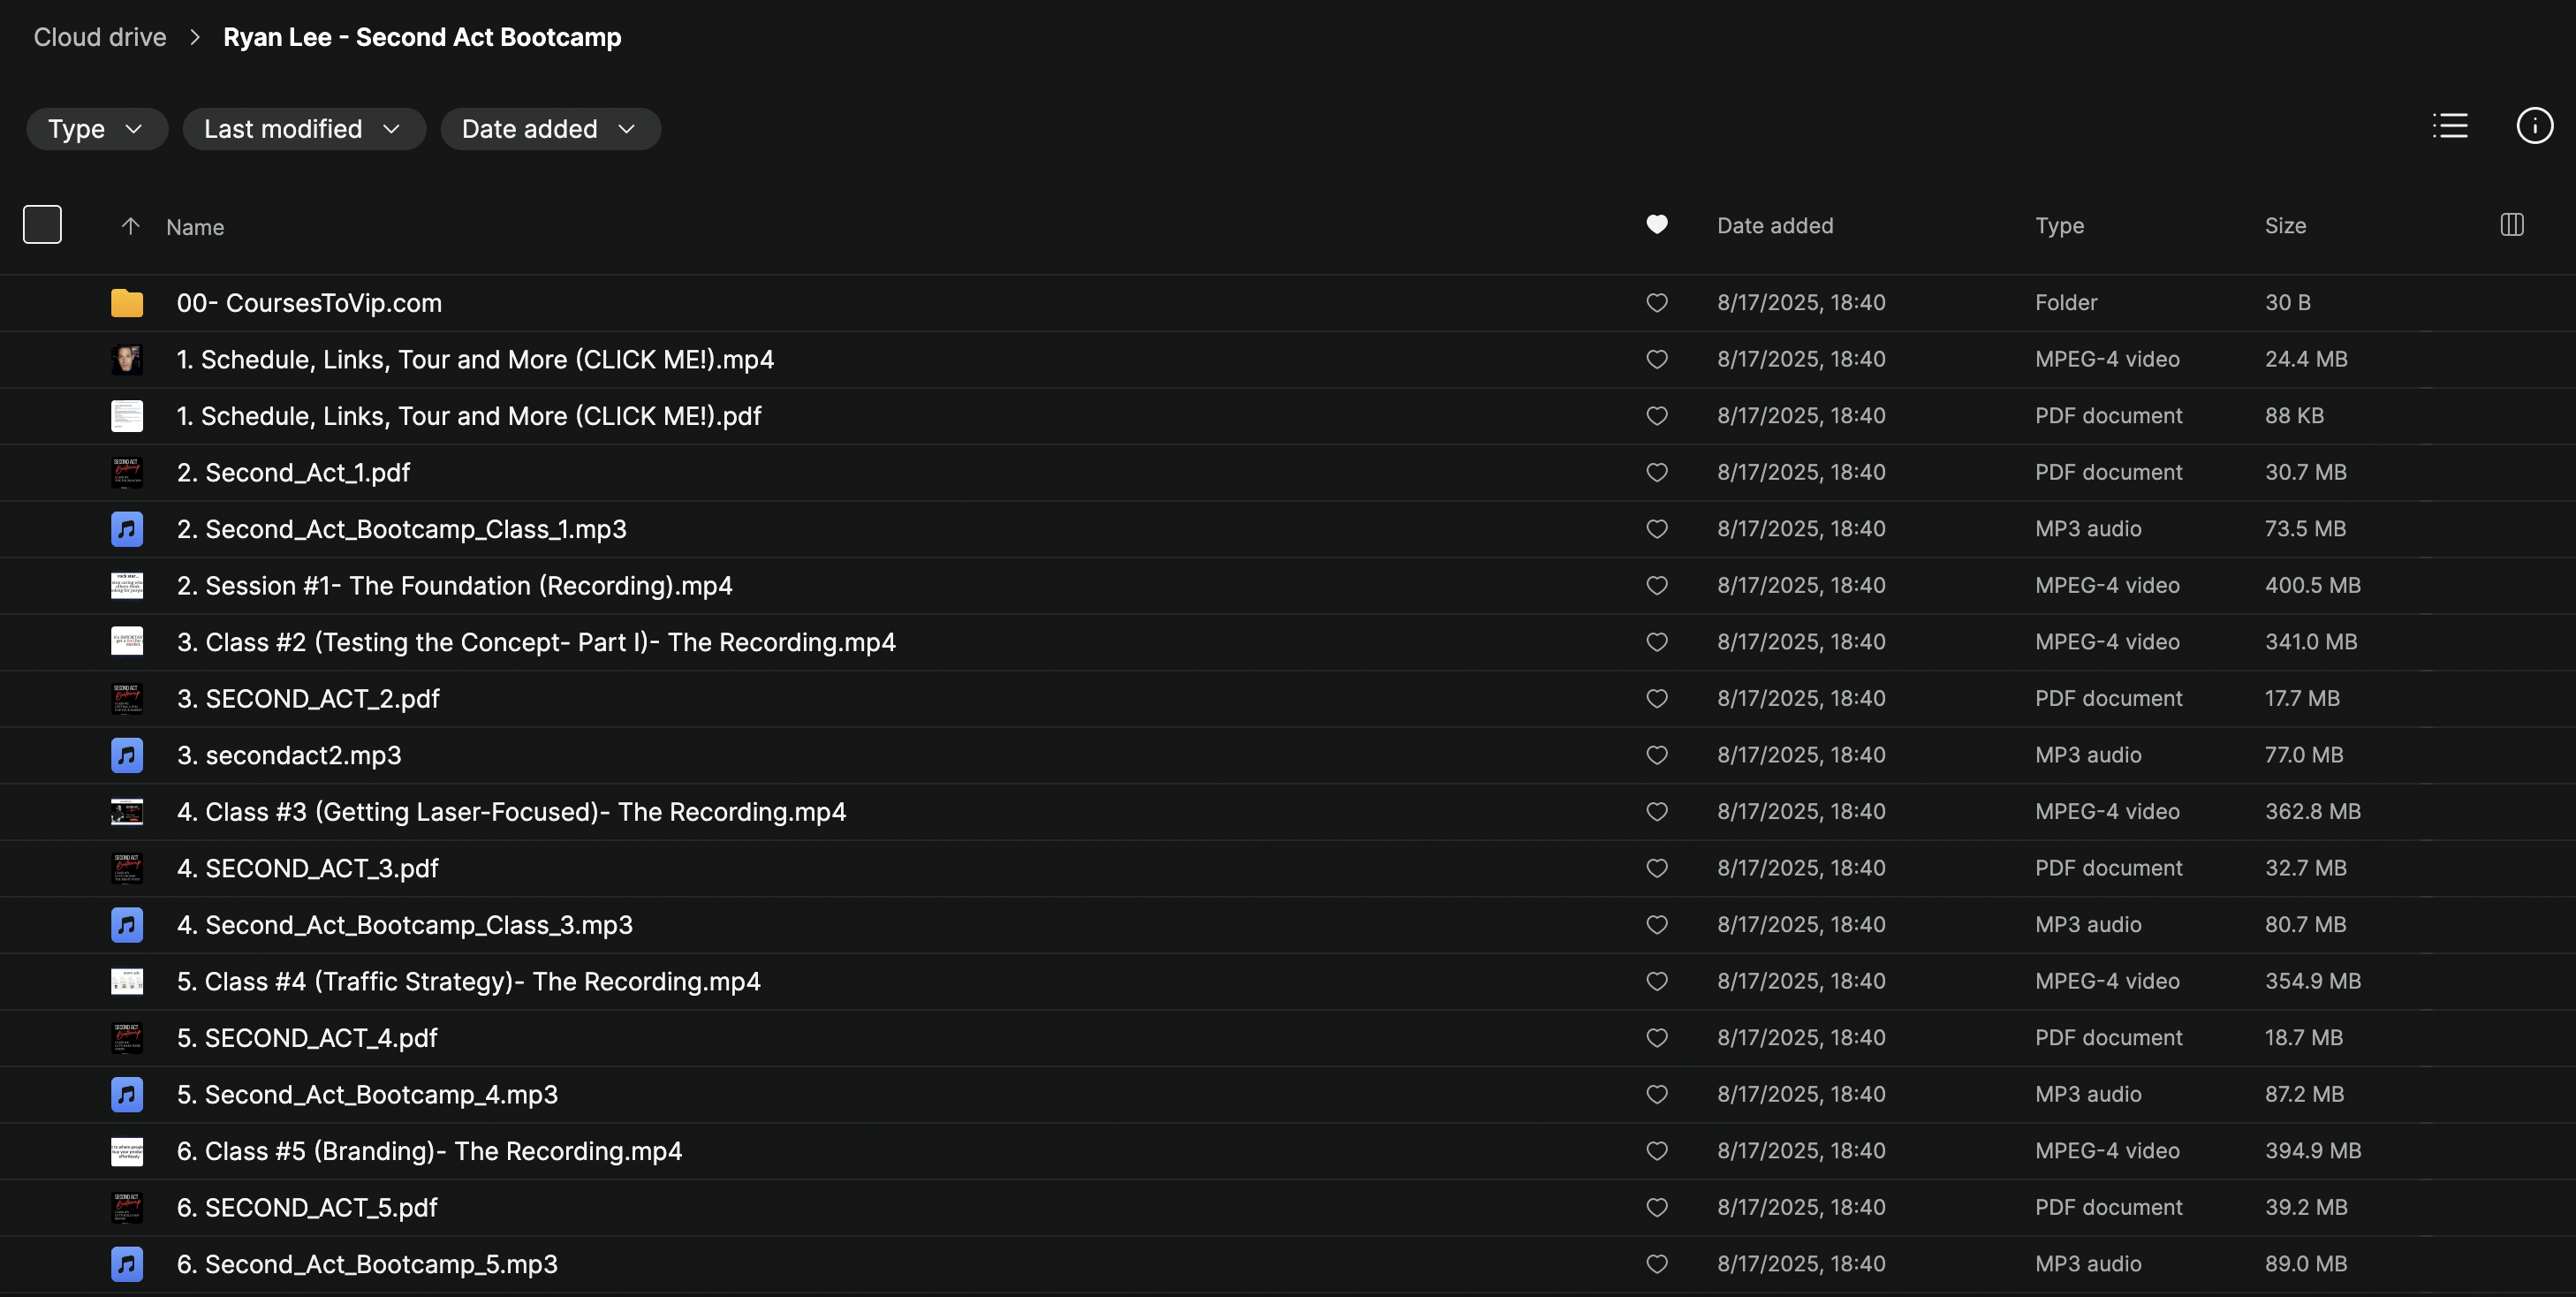This screenshot has width=2576, height=1297.
Task: Go back to Cloud drive breadcrumb
Action: click(100, 37)
